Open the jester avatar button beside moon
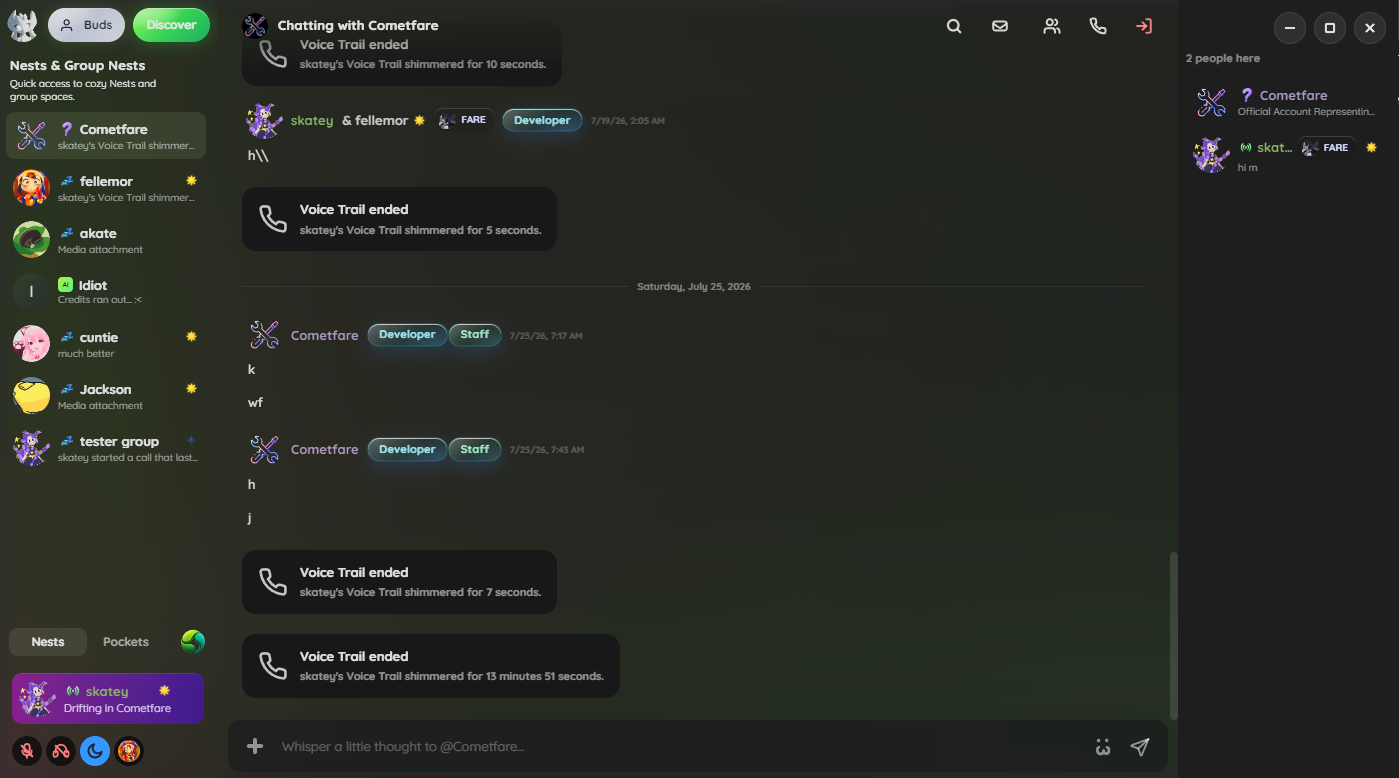This screenshot has width=1399, height=778. pos(128,751)
